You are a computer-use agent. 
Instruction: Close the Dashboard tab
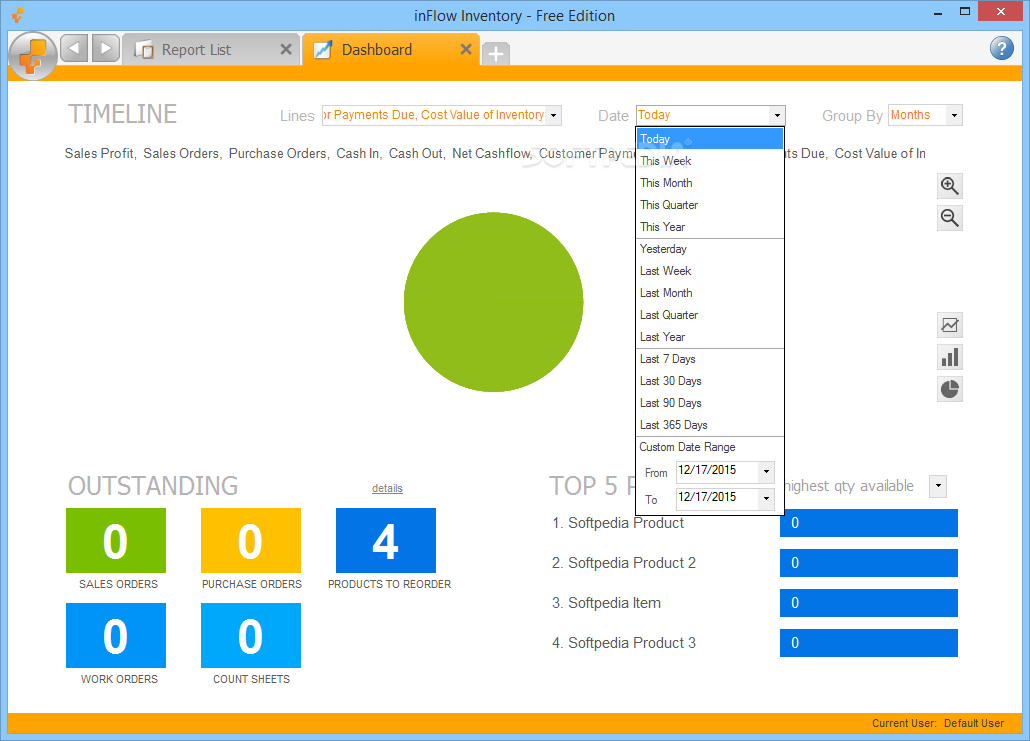point(466,49)
